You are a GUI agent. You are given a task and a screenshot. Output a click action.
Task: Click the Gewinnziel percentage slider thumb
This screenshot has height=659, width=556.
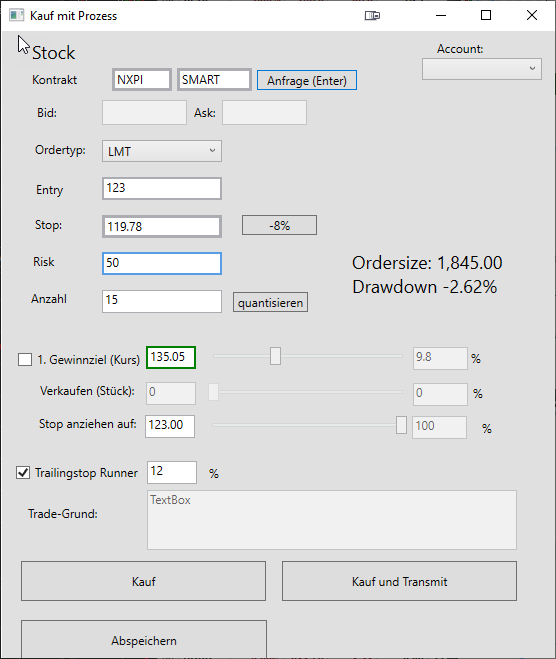[275, 356]
